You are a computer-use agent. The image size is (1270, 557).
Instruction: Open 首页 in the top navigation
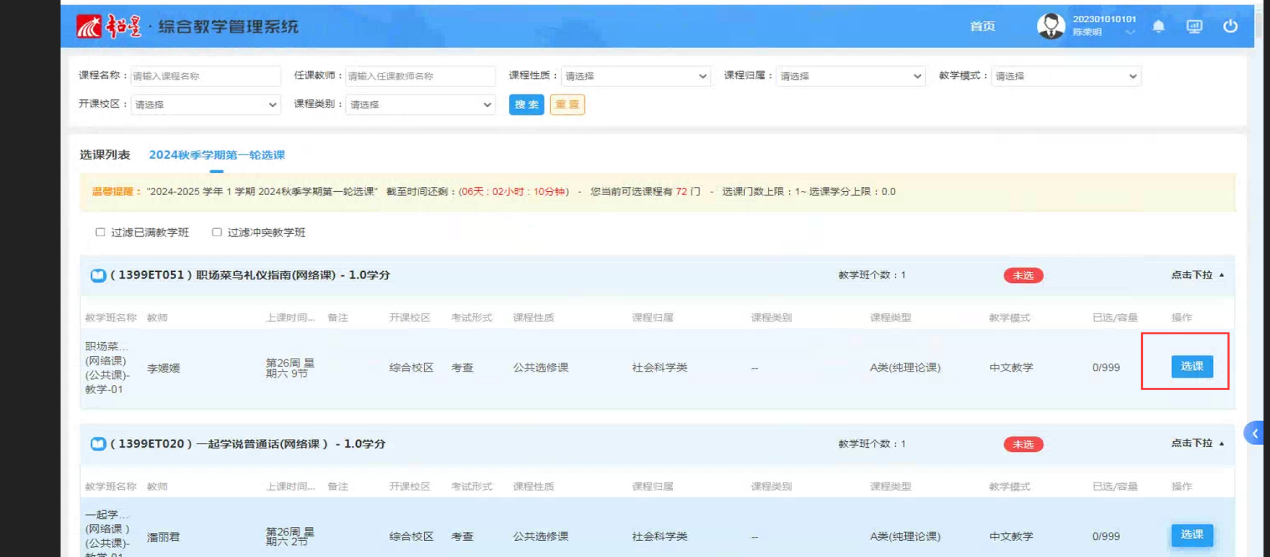[982, 27]
